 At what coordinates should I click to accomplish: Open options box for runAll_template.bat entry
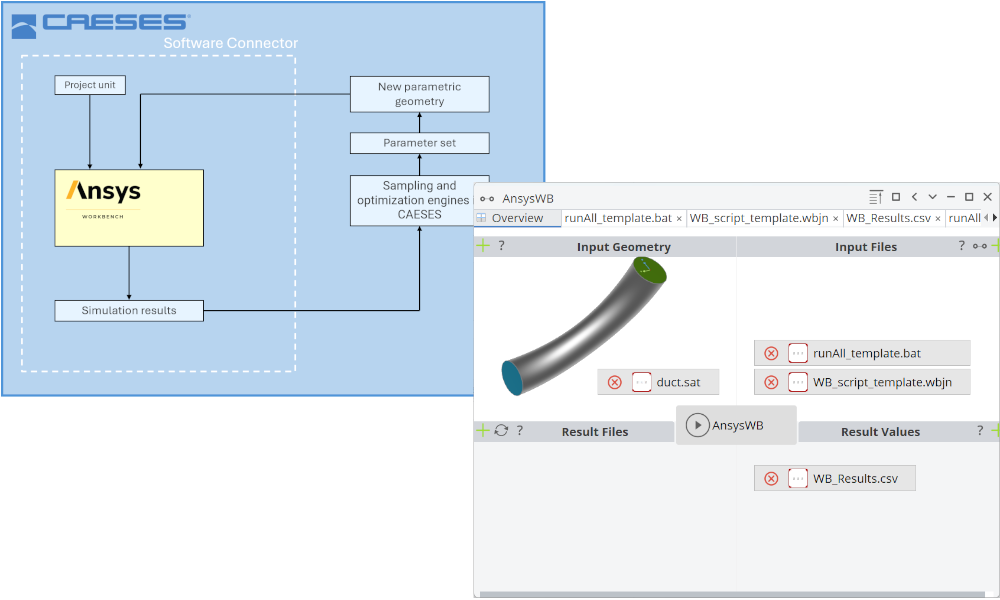798,353
